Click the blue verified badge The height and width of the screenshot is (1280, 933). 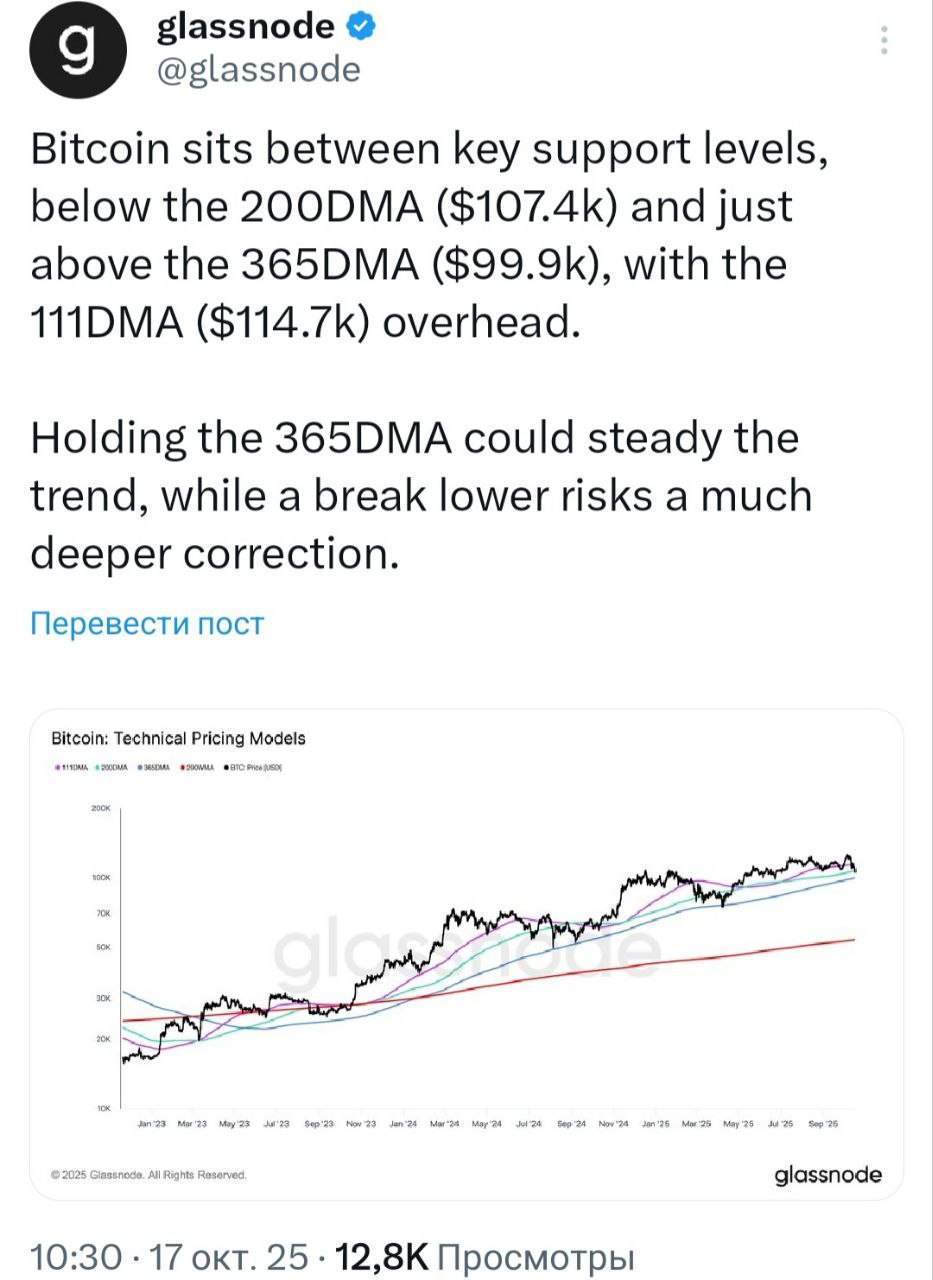[x=360, y=27]
